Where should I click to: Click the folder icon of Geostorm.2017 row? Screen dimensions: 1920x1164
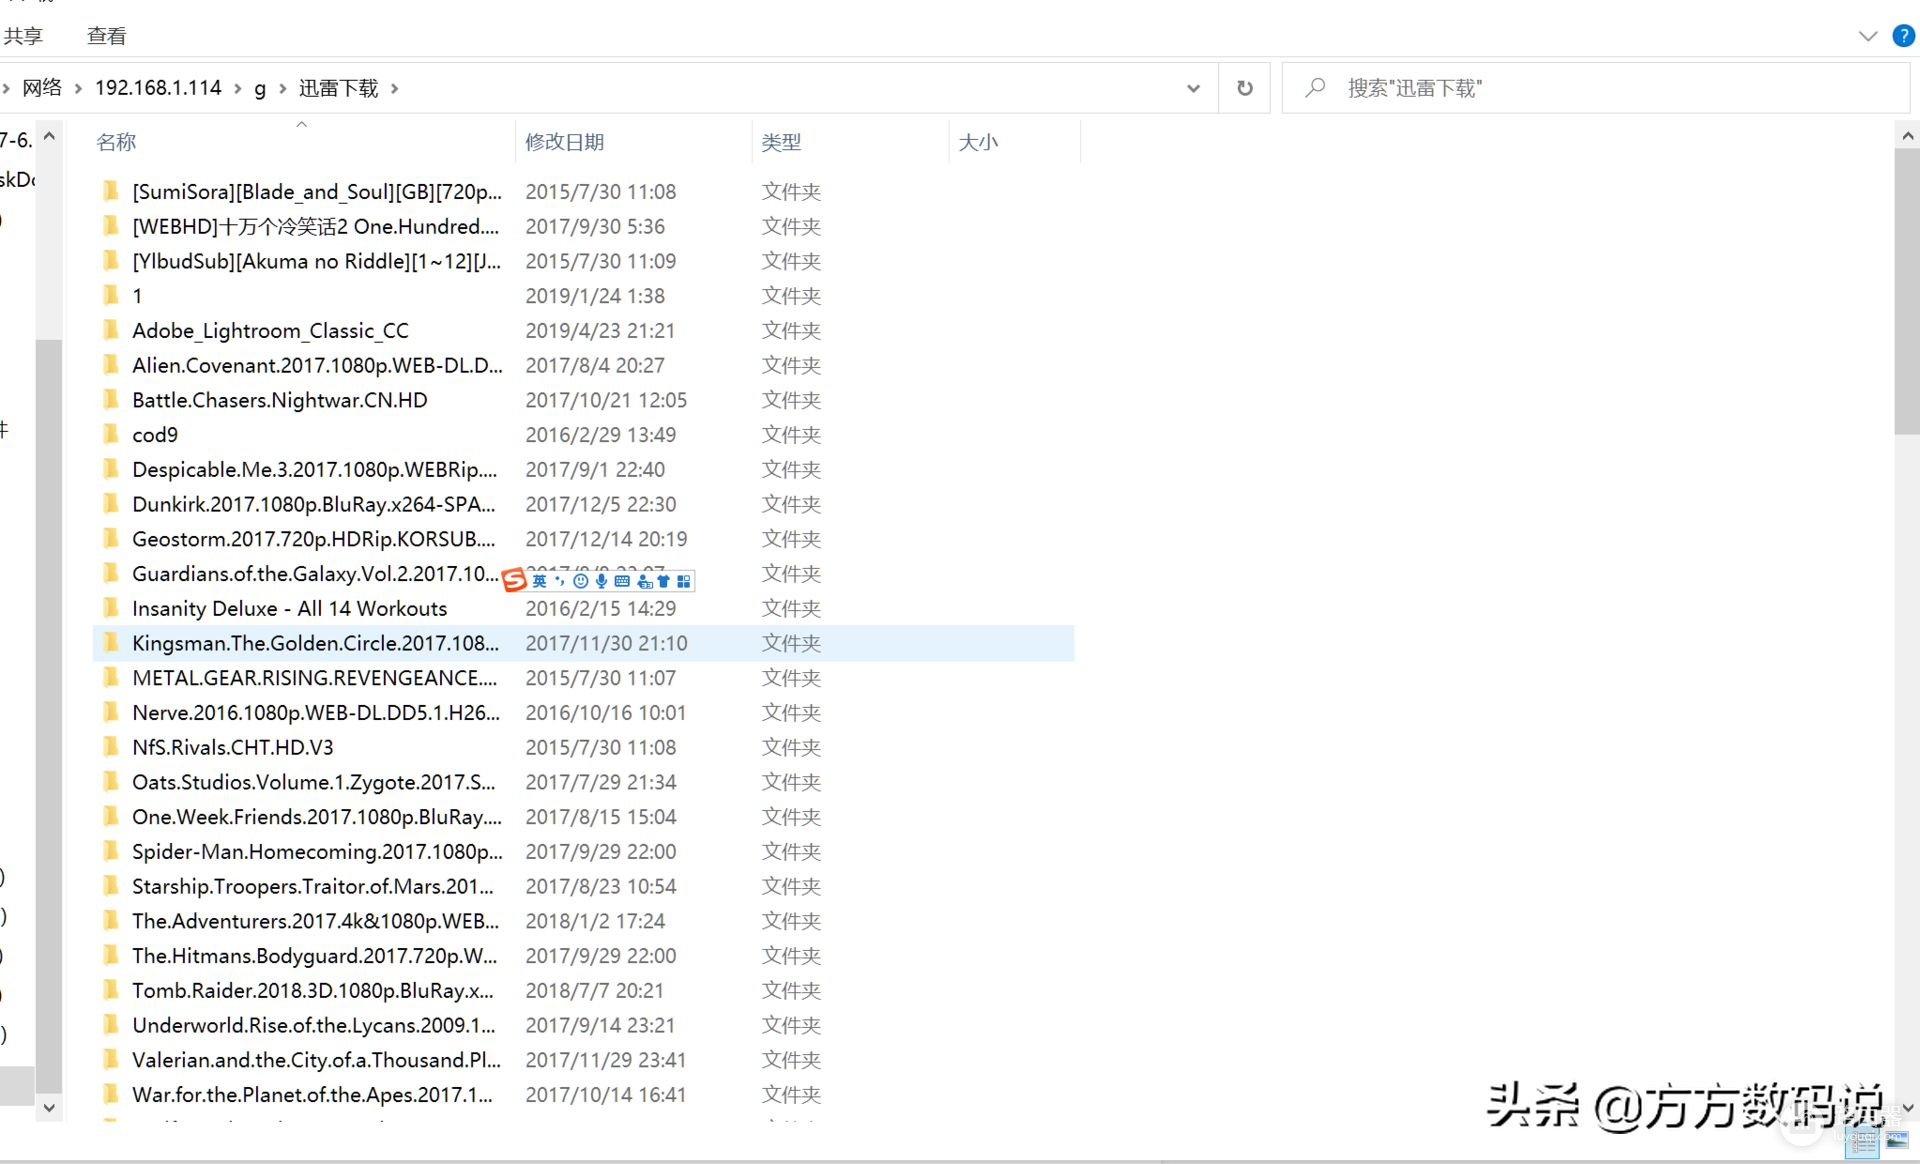111,538
